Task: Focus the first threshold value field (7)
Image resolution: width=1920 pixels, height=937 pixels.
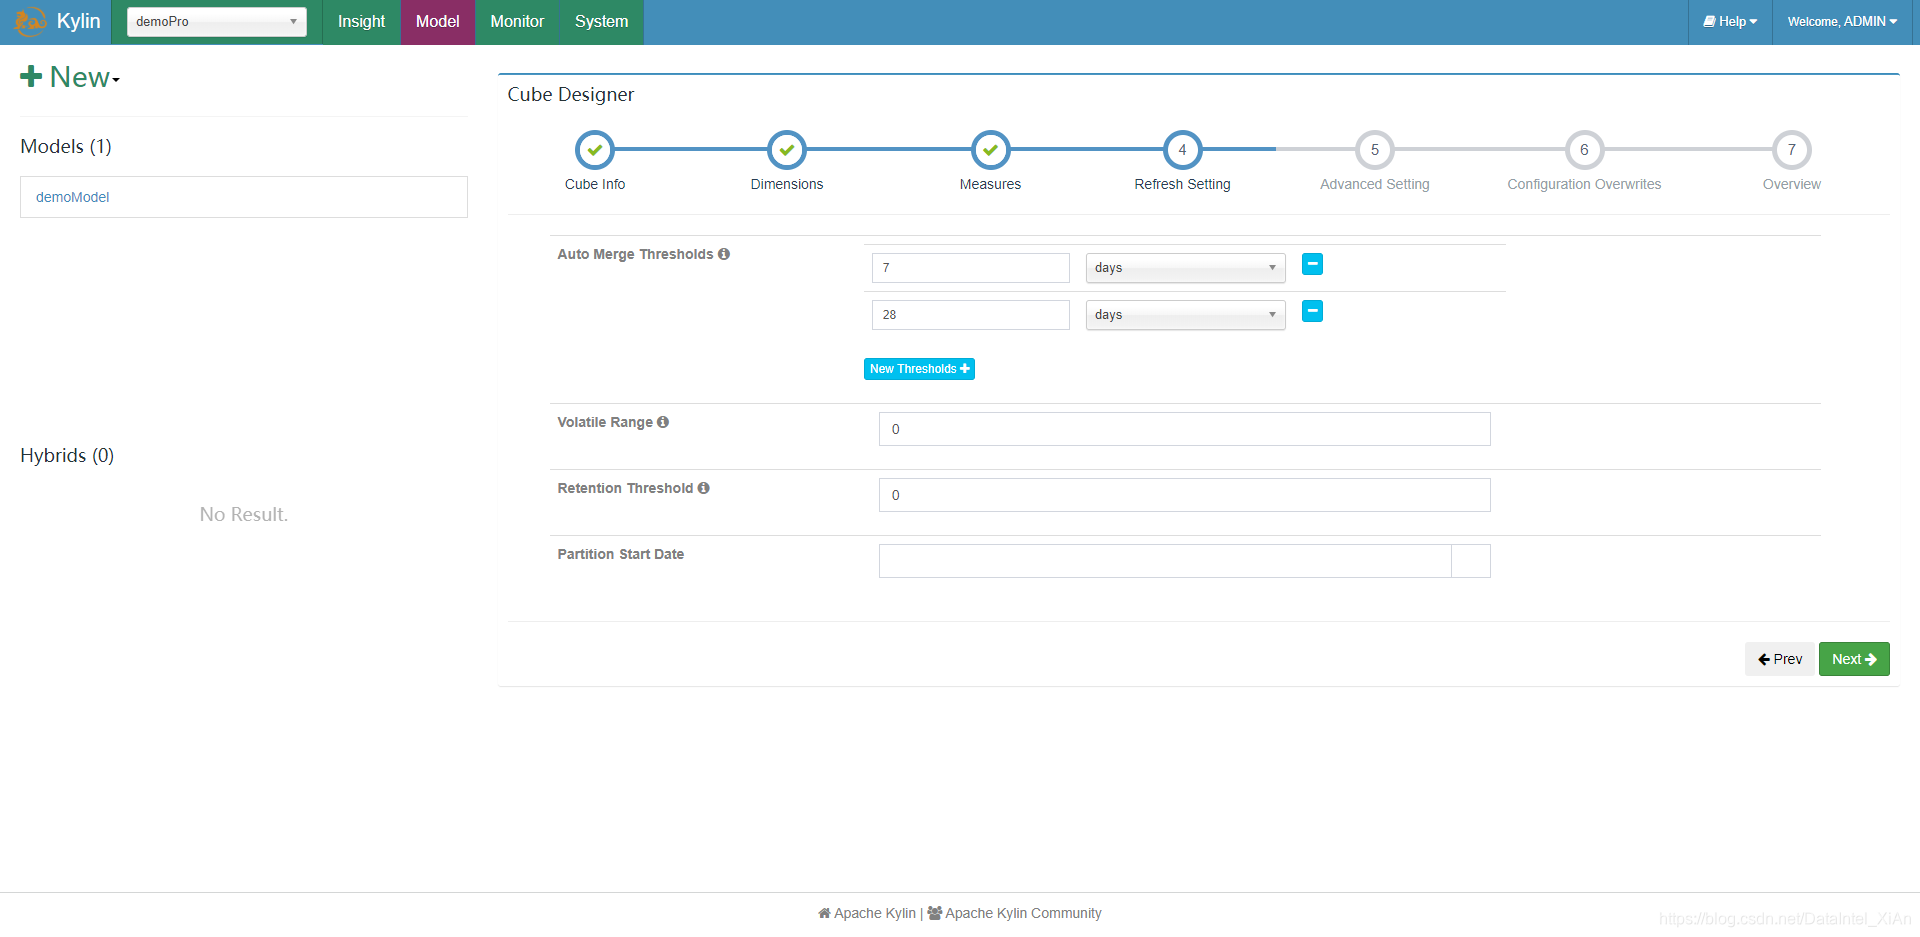Action: (971, 268)
